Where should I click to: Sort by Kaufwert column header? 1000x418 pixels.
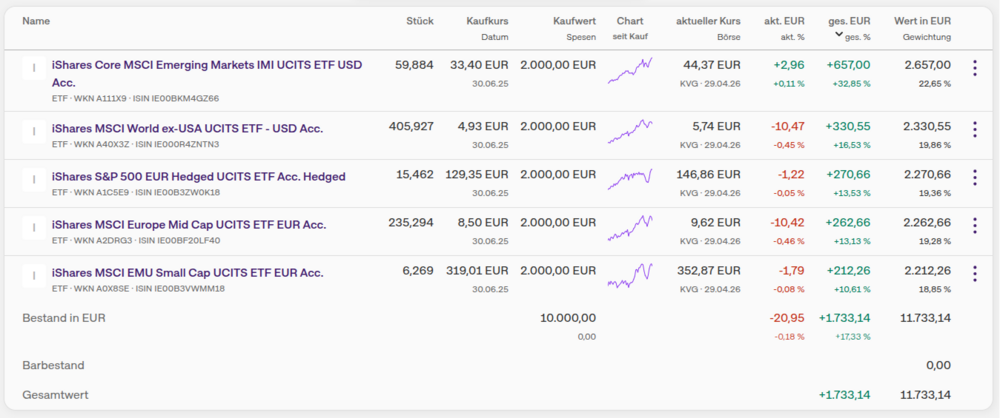pyautogui.click(x=575, y=21)
